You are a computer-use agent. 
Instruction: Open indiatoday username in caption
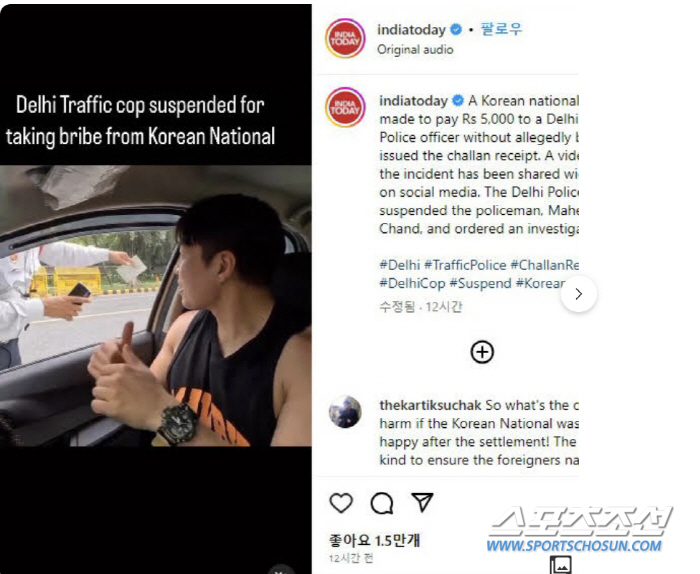coord(413,101)
